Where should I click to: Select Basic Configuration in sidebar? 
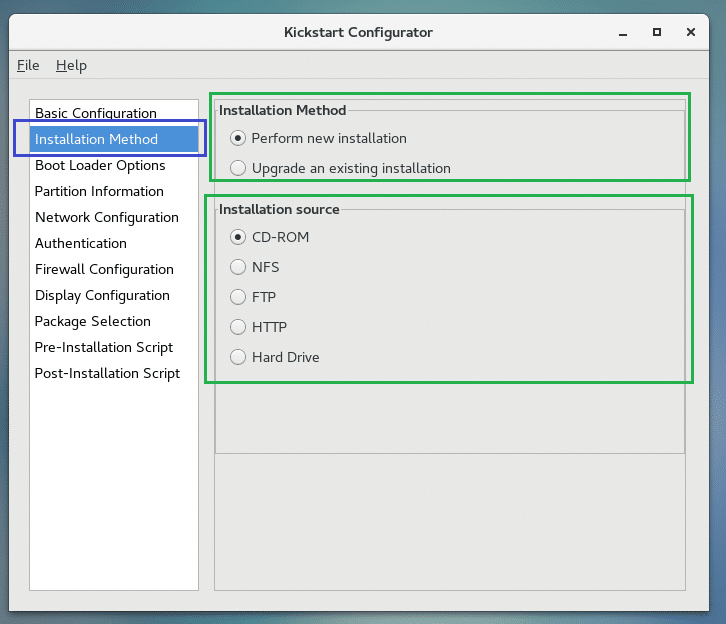(95, 113)
